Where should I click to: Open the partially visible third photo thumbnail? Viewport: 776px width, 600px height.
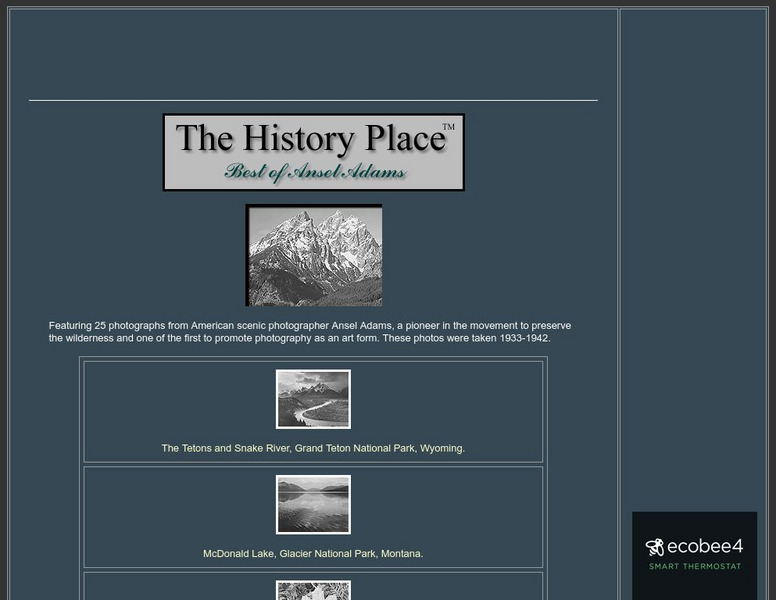313,590
